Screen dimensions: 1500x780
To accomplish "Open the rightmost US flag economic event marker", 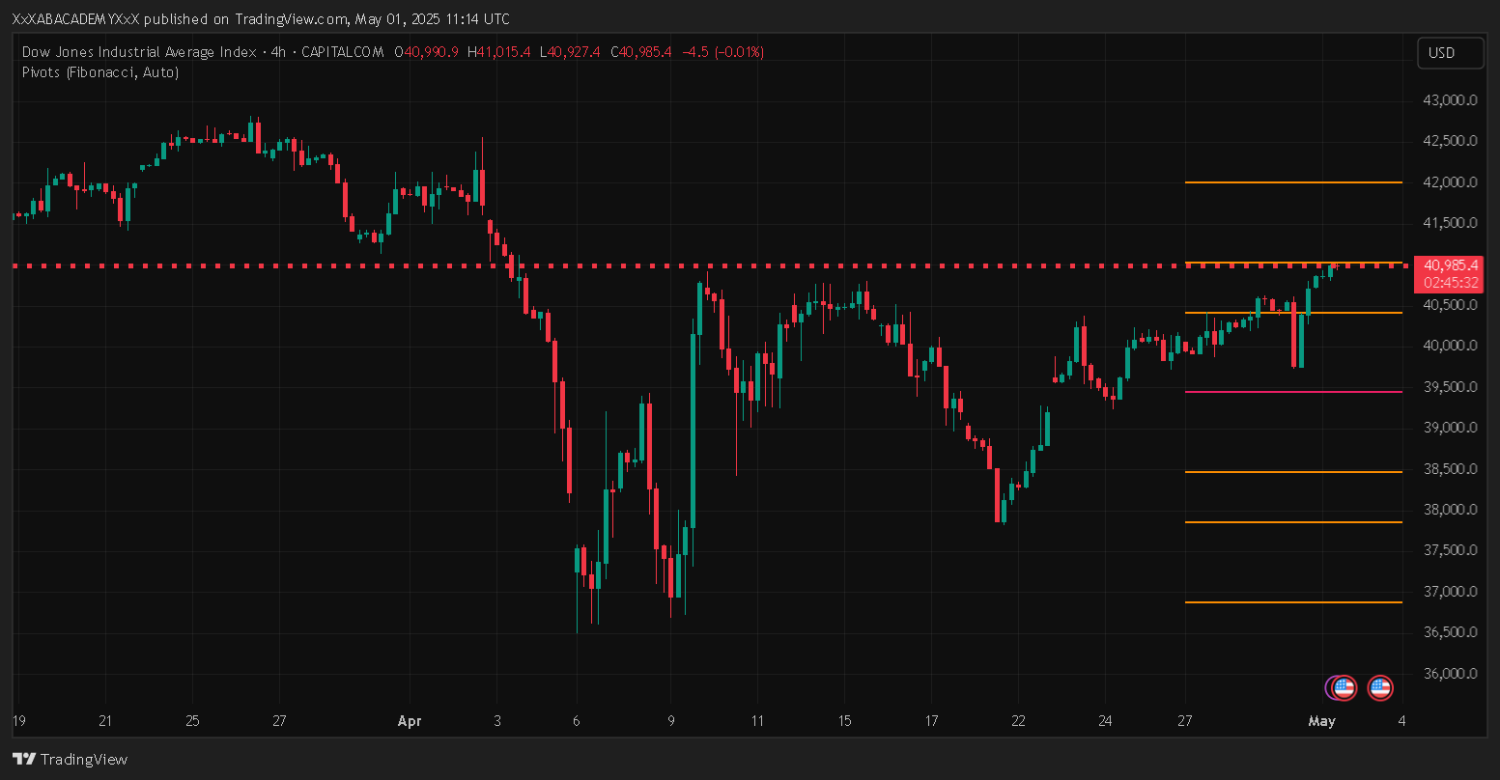I will [1380, 687].
